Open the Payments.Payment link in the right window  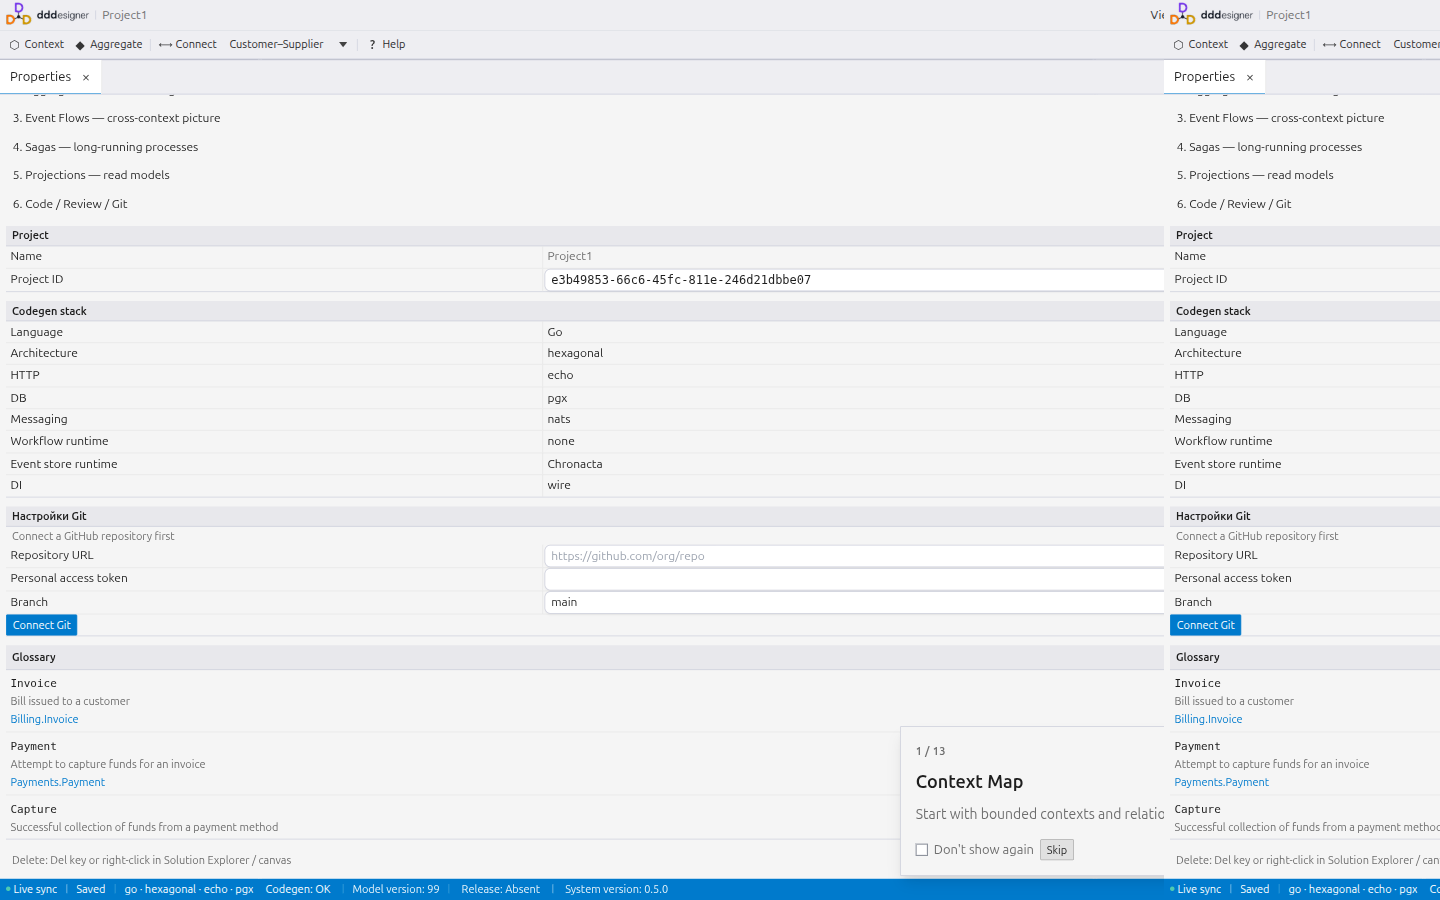click(x=1222, y=782)
